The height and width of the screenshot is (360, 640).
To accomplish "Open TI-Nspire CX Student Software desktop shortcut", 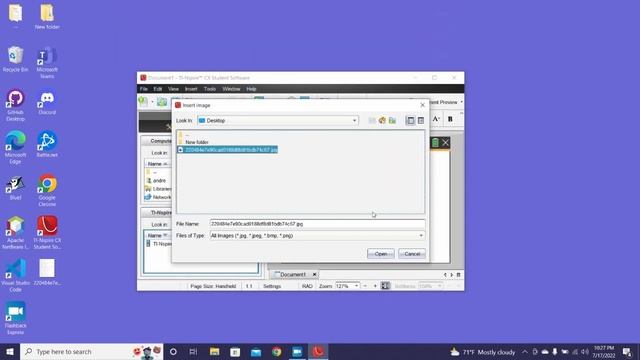I will (47, 233).
